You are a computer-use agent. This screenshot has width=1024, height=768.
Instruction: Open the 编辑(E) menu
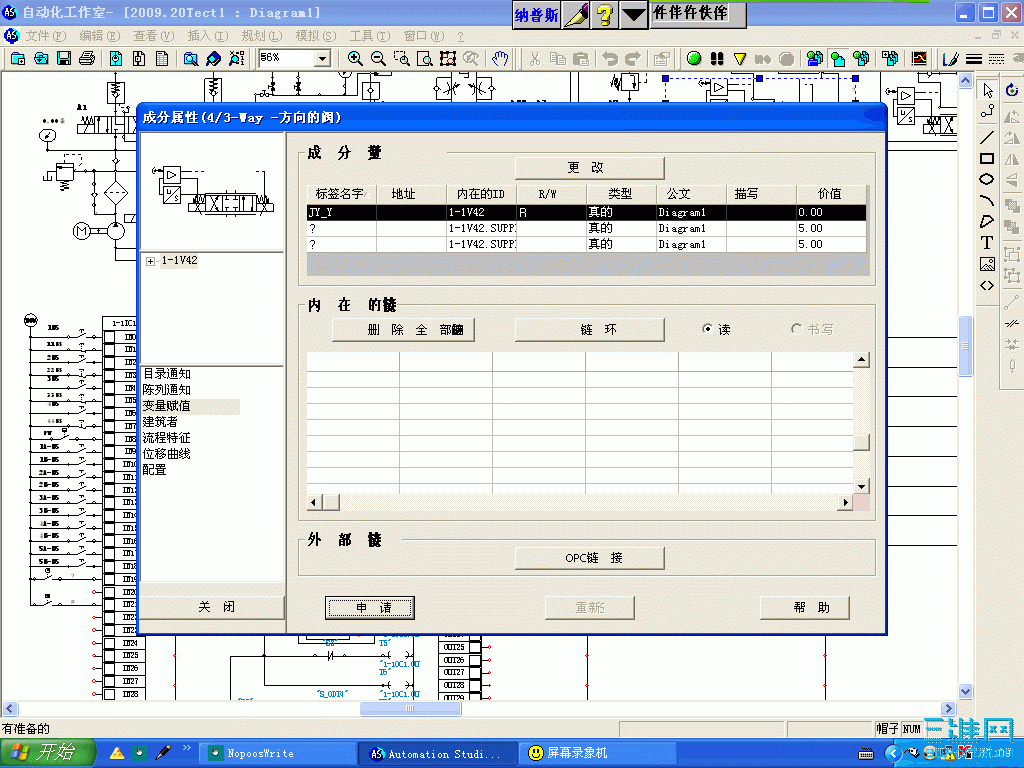pos(100,36)
